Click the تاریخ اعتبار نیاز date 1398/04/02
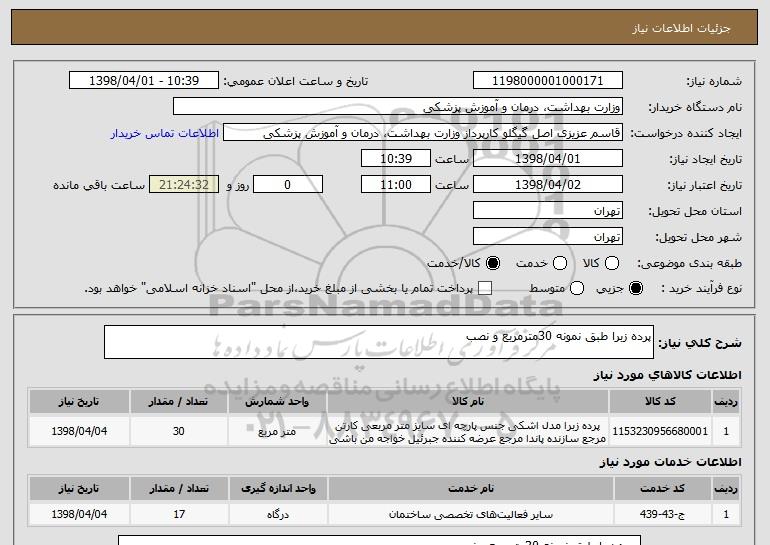 click(x=548, y=185)
